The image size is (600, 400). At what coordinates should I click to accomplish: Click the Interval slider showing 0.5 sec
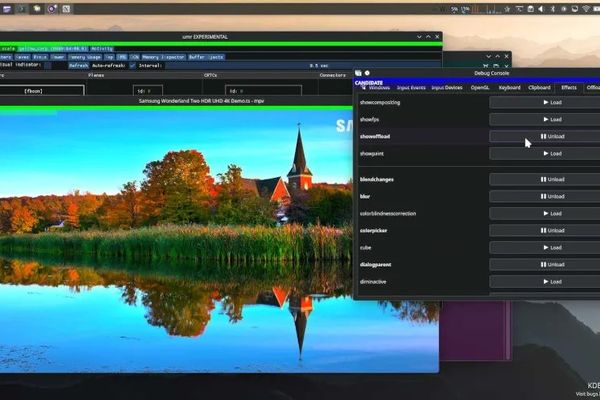[x=303, y=66]
